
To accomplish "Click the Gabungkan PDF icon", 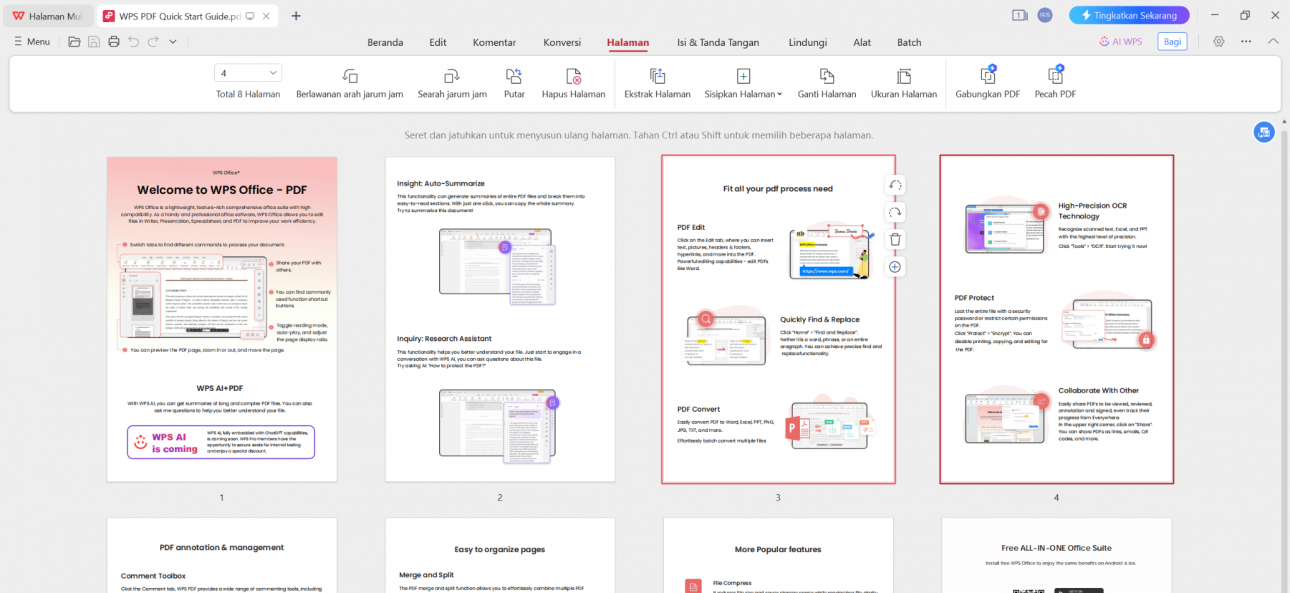I will [986, 80].
